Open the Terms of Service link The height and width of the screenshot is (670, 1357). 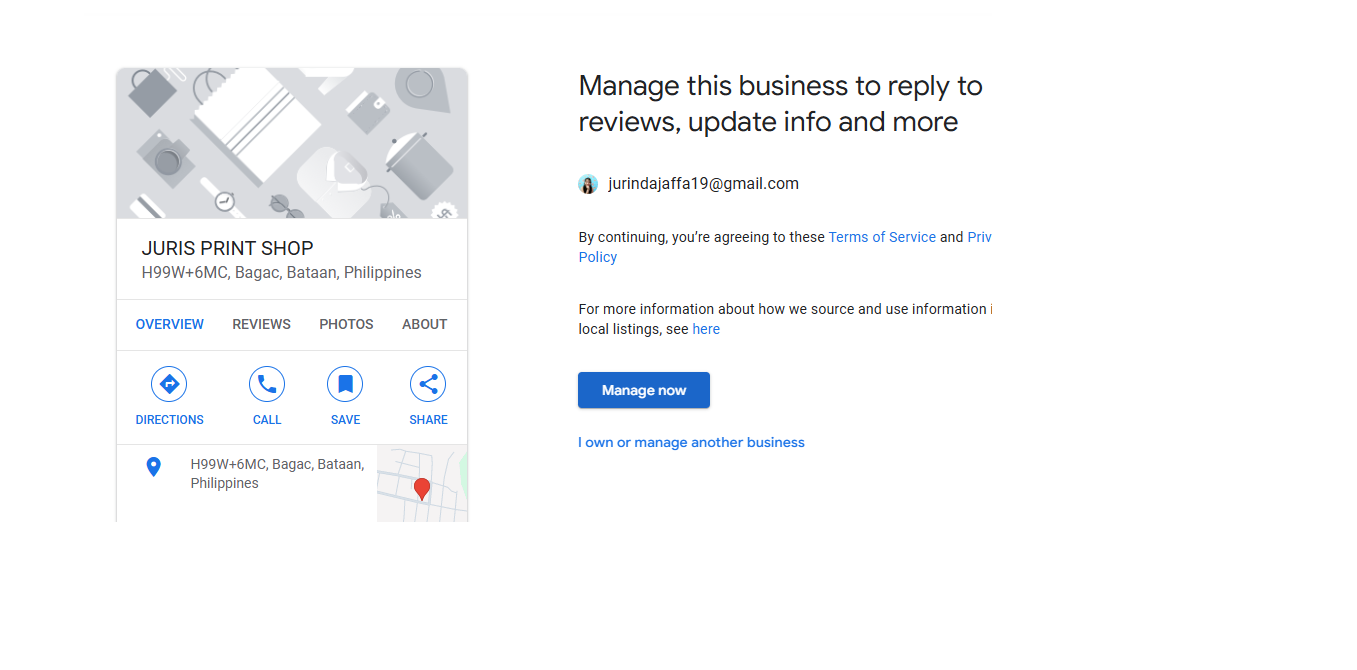[882, 237]
